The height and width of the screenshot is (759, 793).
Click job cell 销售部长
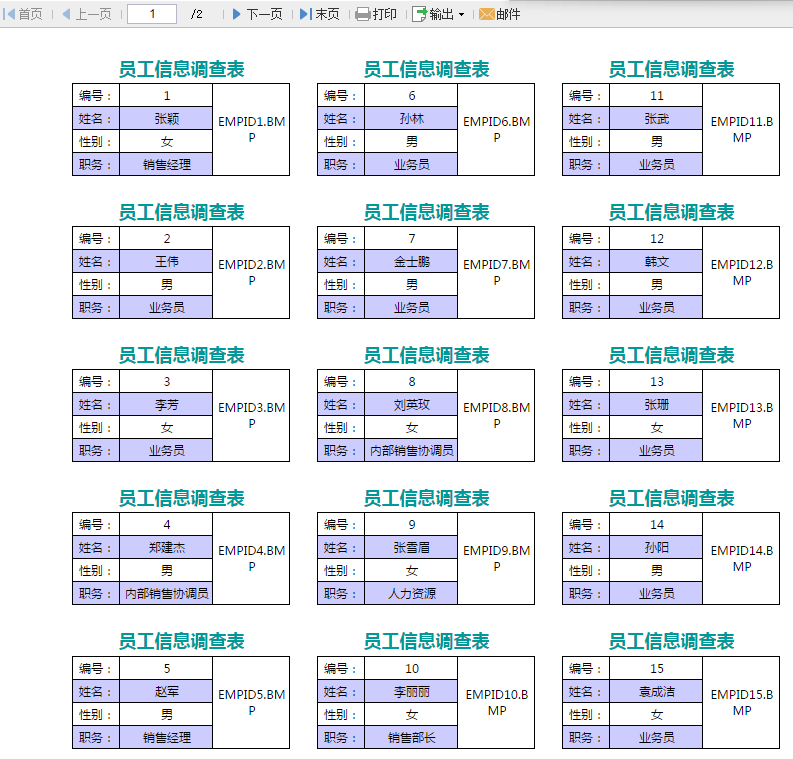coord(411,737)
